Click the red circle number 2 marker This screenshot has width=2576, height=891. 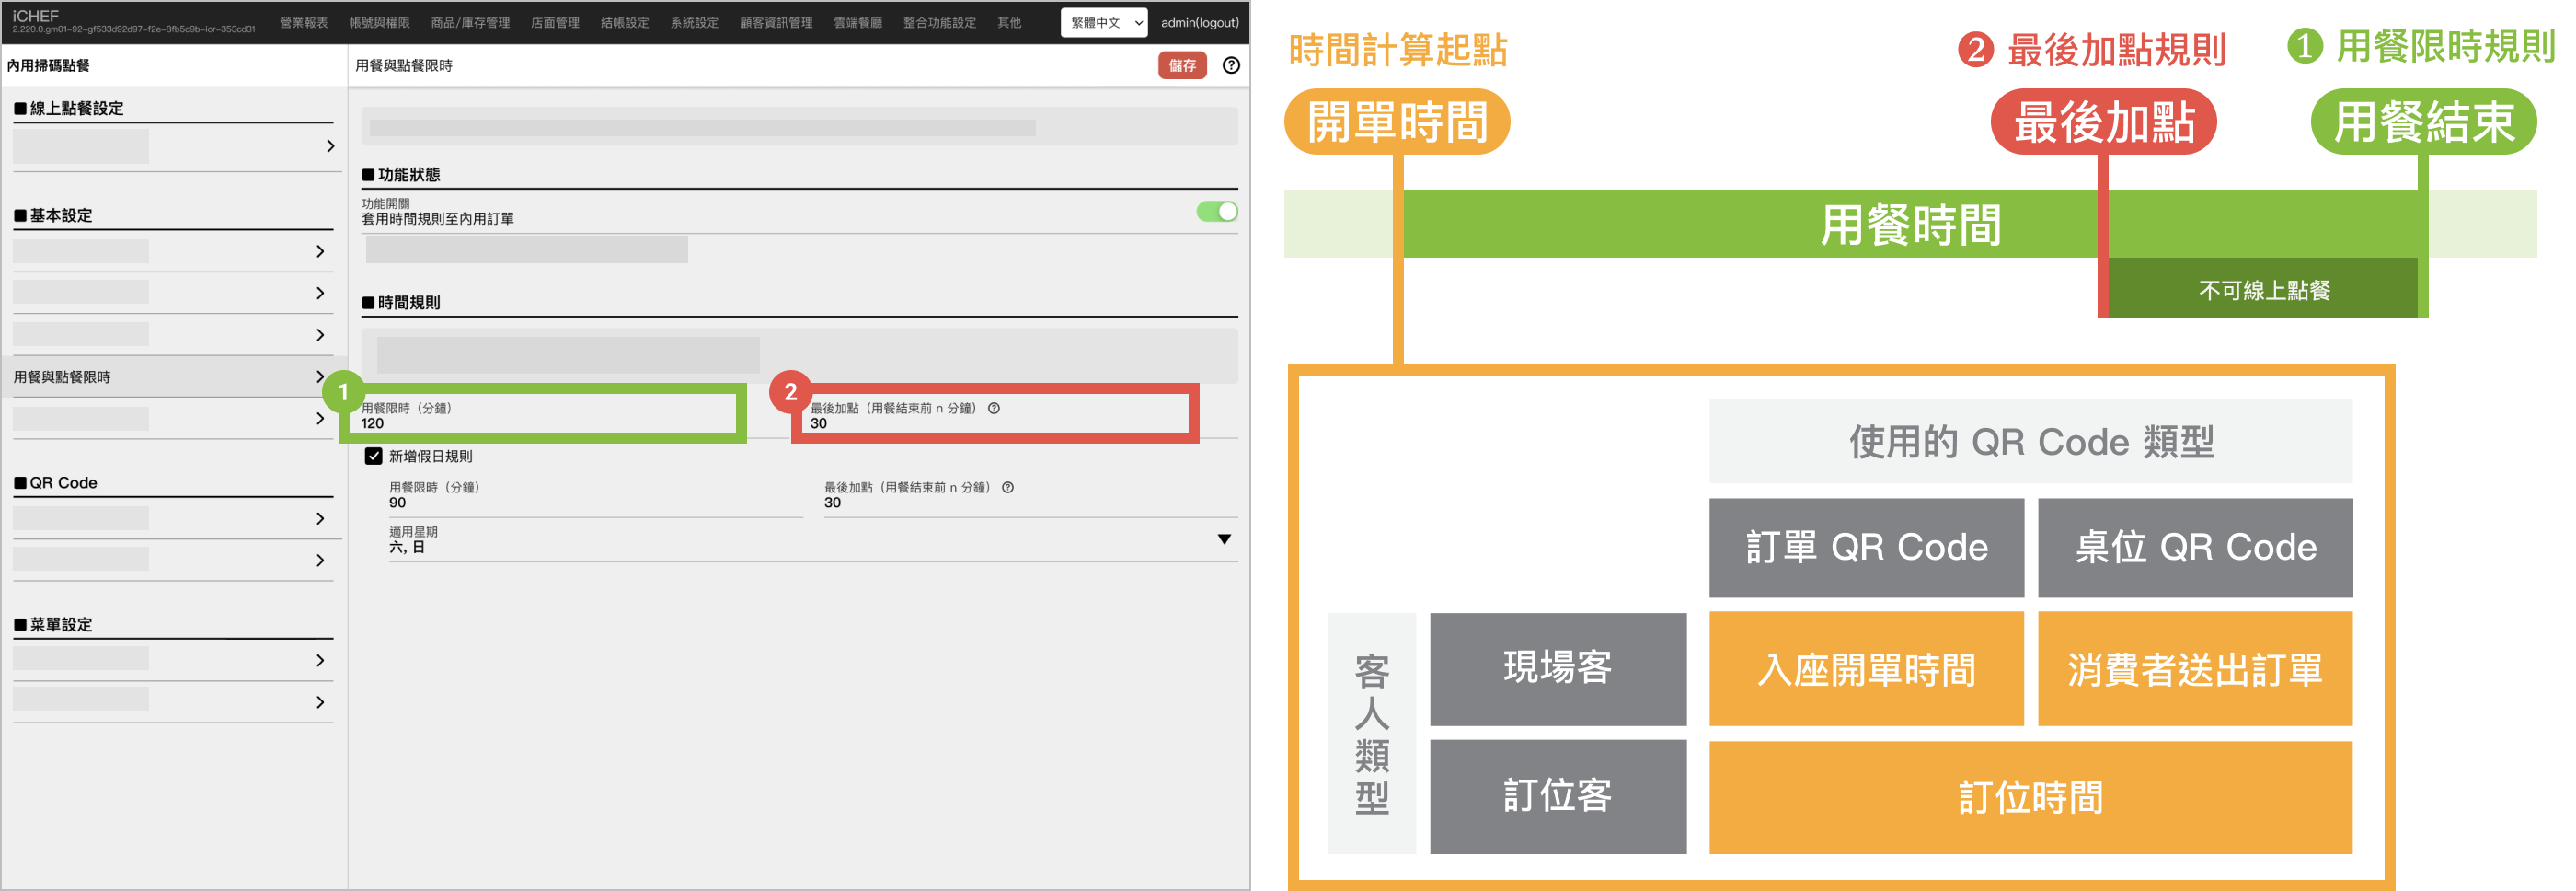(790, 392)
